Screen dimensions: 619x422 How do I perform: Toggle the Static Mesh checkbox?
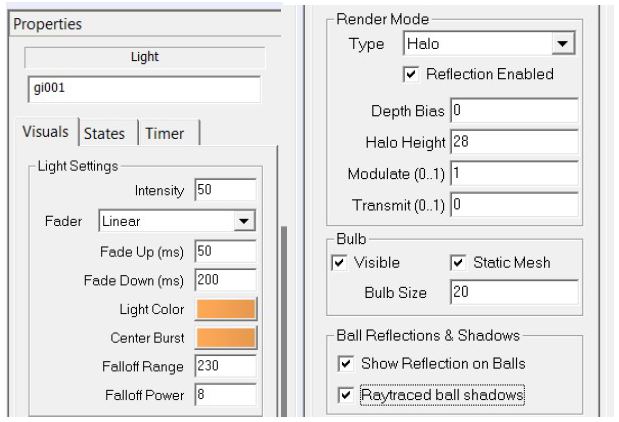(458, 263)
